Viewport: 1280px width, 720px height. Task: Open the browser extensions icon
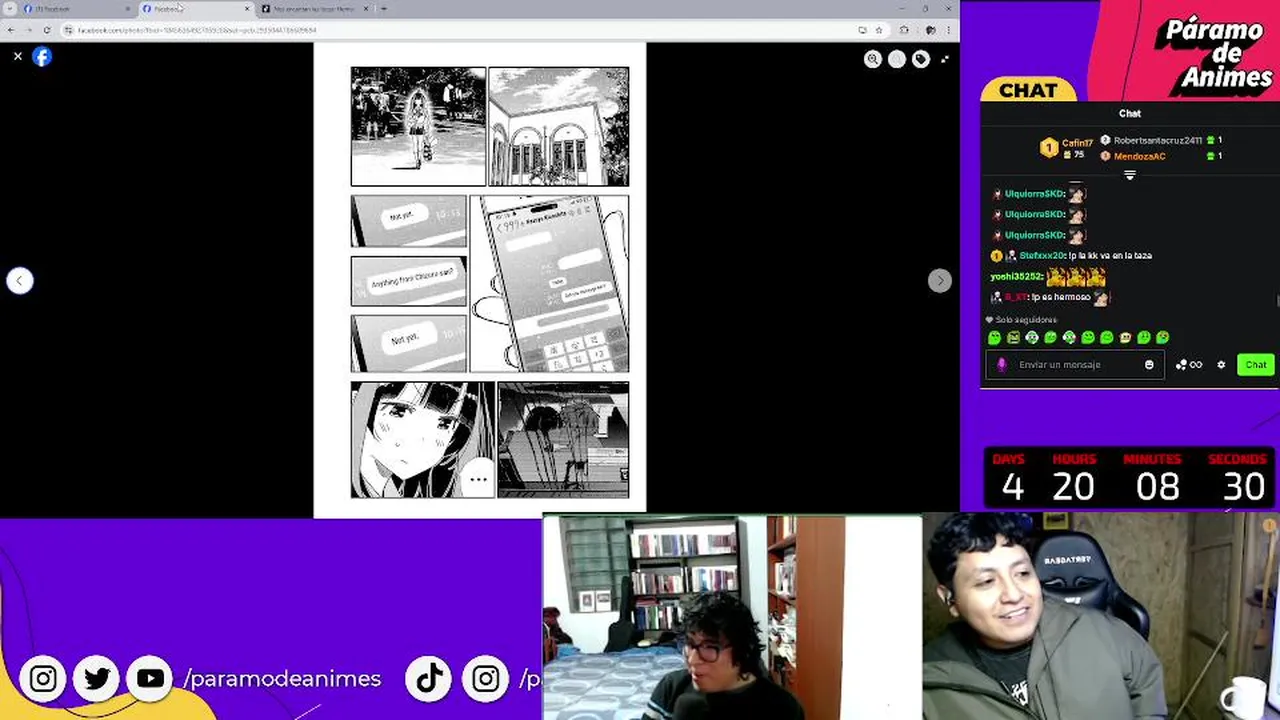point(904,30)
